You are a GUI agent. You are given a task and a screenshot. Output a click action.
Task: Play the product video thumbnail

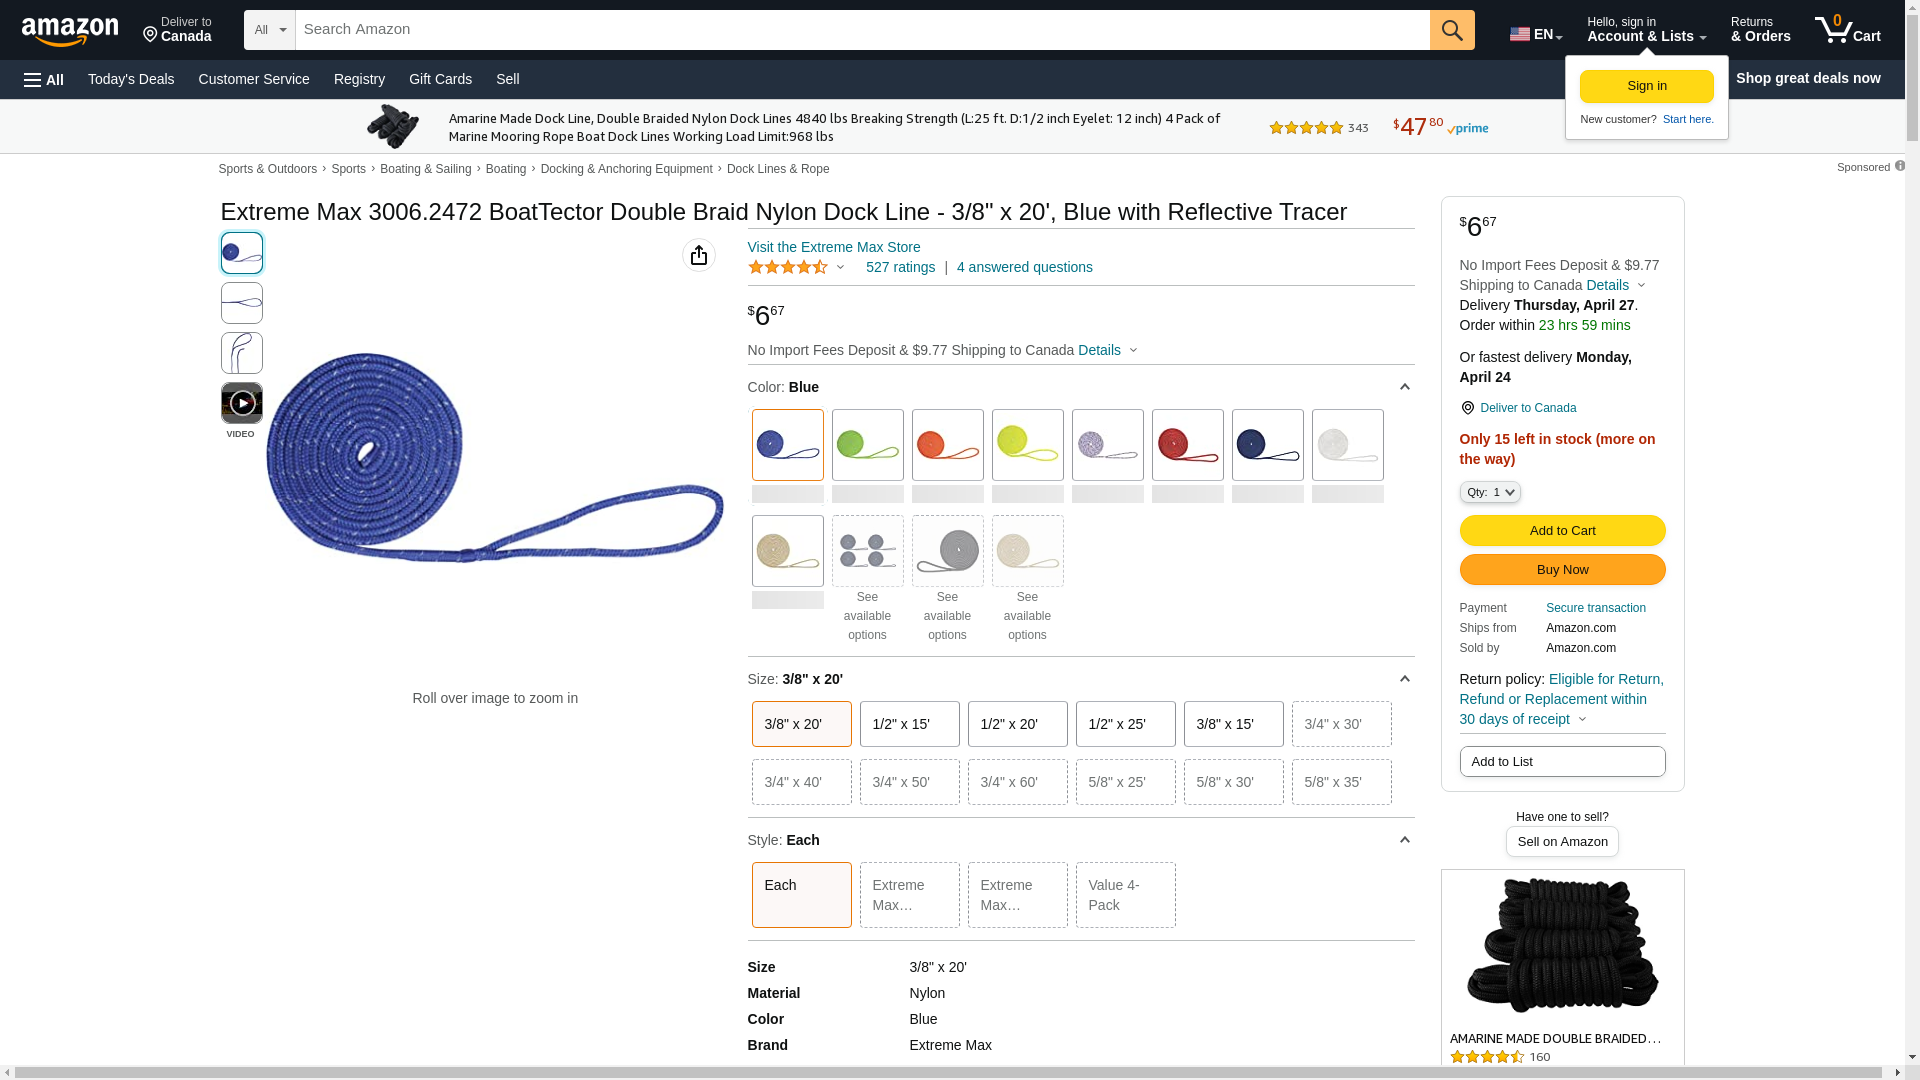tap(242, 403)
